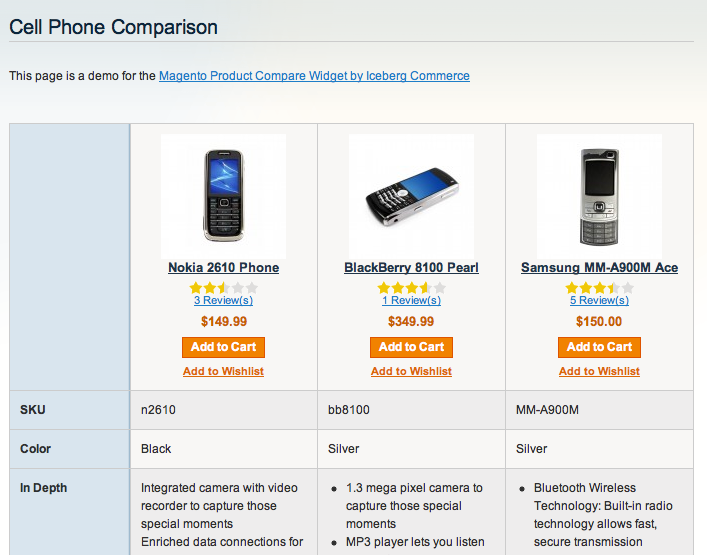Screen dimensions: 707x555
Task: Click the Samsung MM-A900M Ace product image
Action: tap(599, 196)
